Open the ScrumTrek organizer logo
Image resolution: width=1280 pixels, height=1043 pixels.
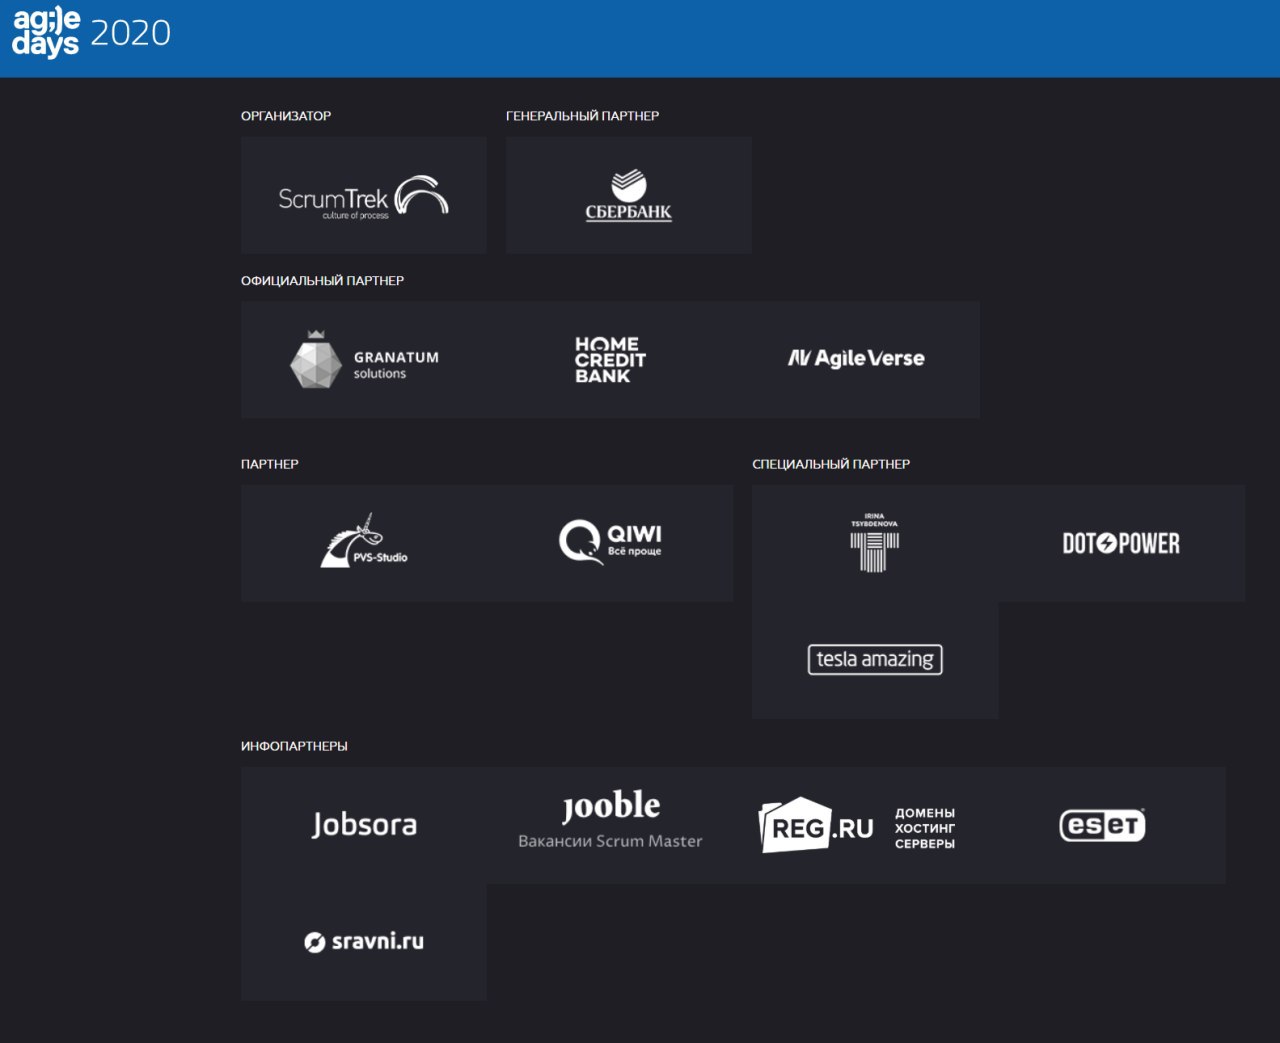363,196
